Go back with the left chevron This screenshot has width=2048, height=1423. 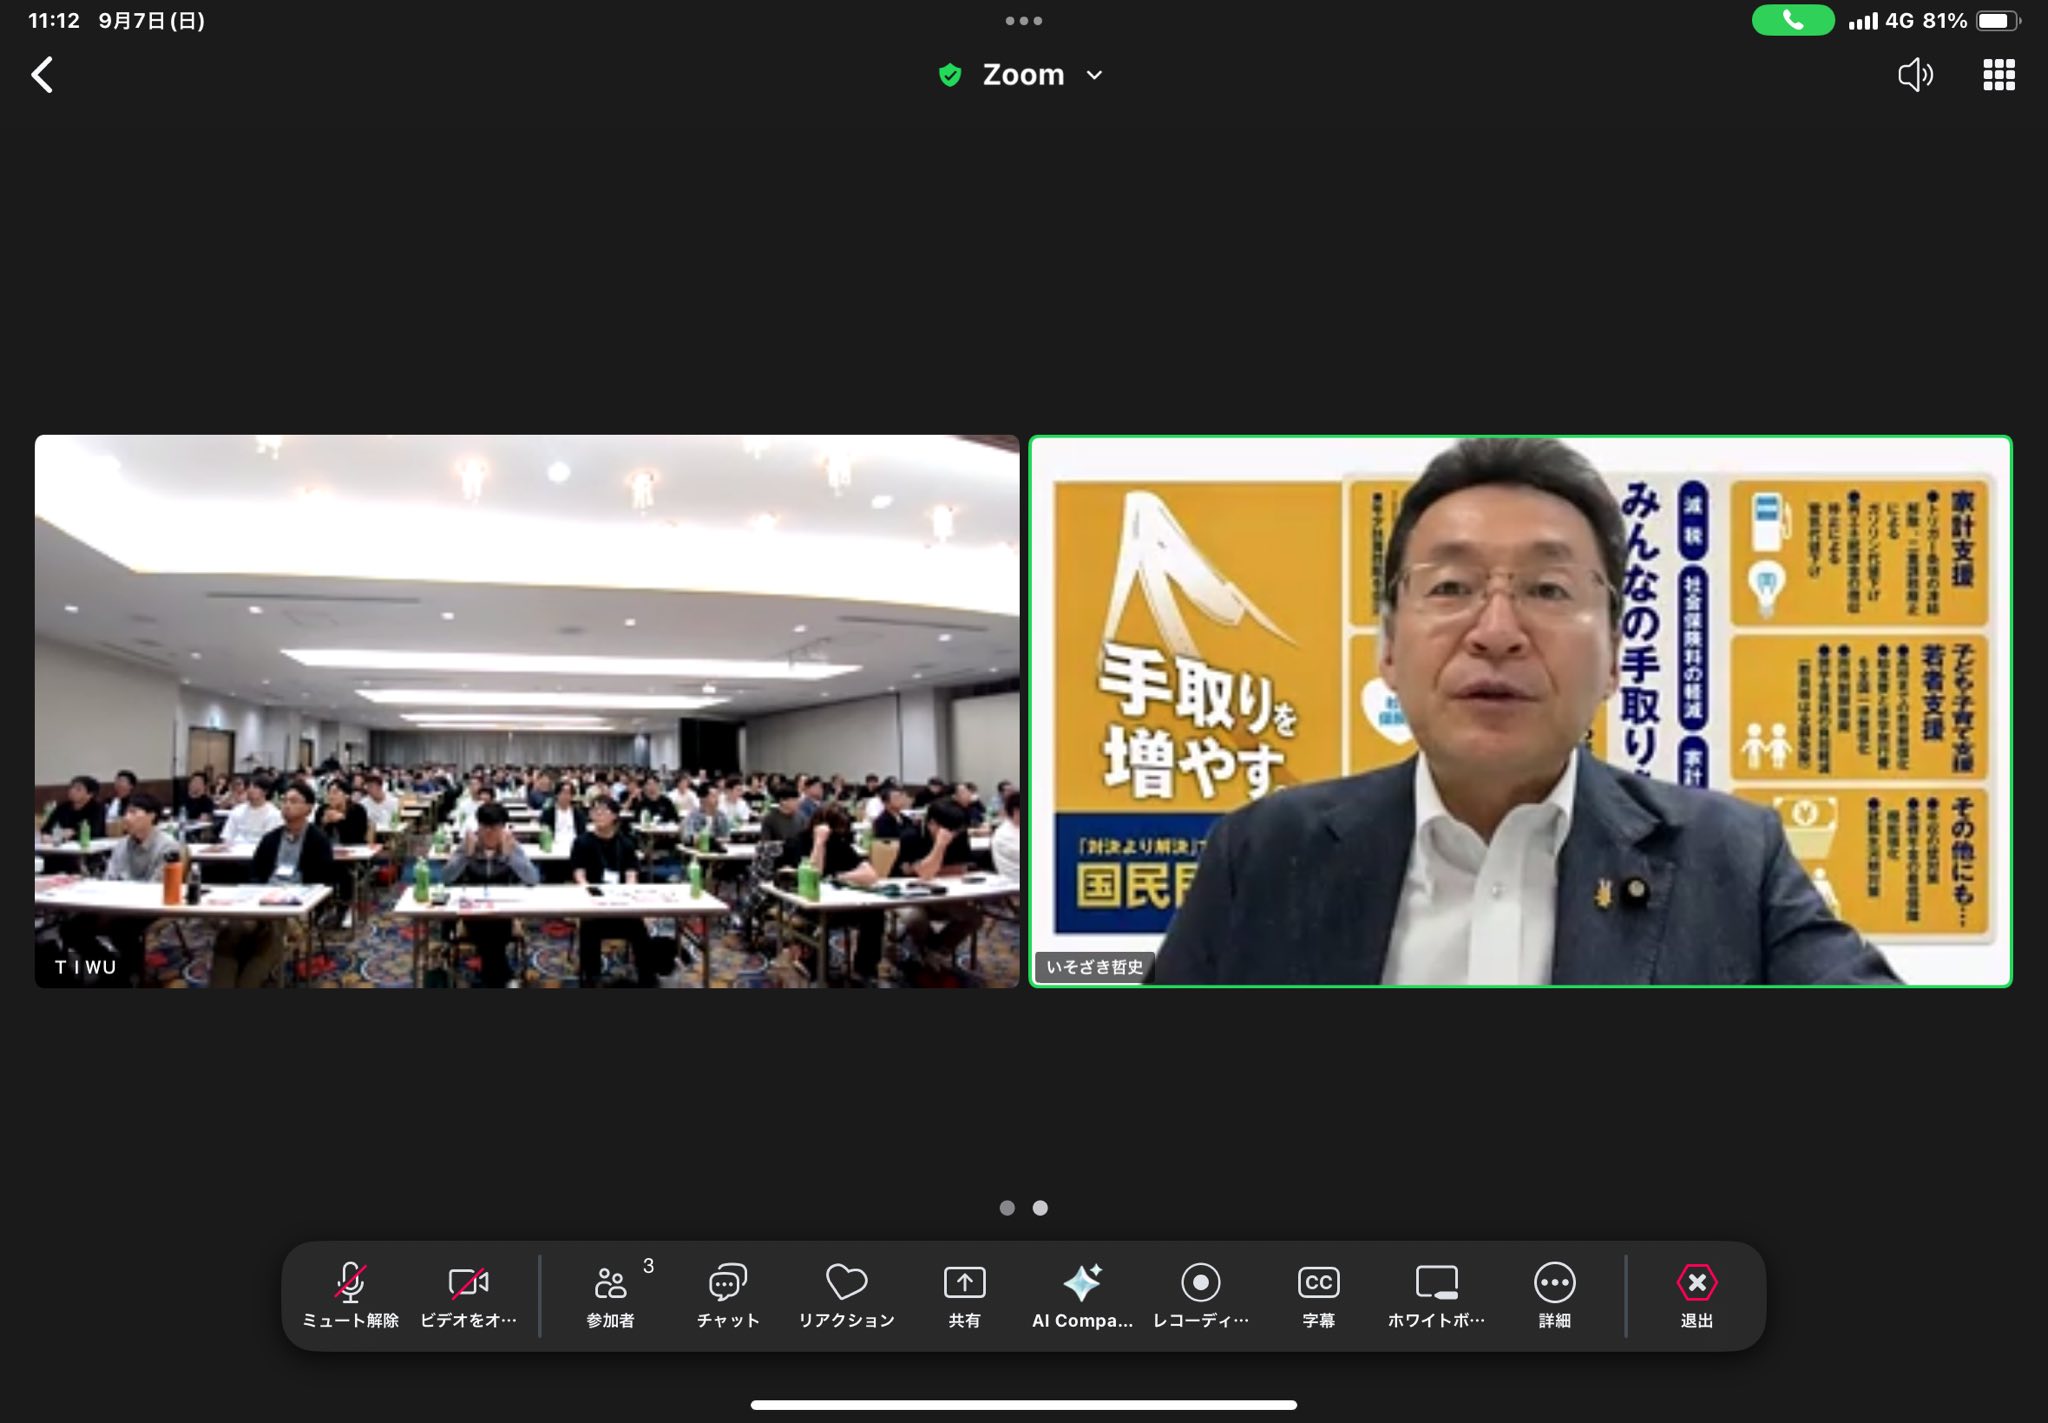[x=42, y=75]
